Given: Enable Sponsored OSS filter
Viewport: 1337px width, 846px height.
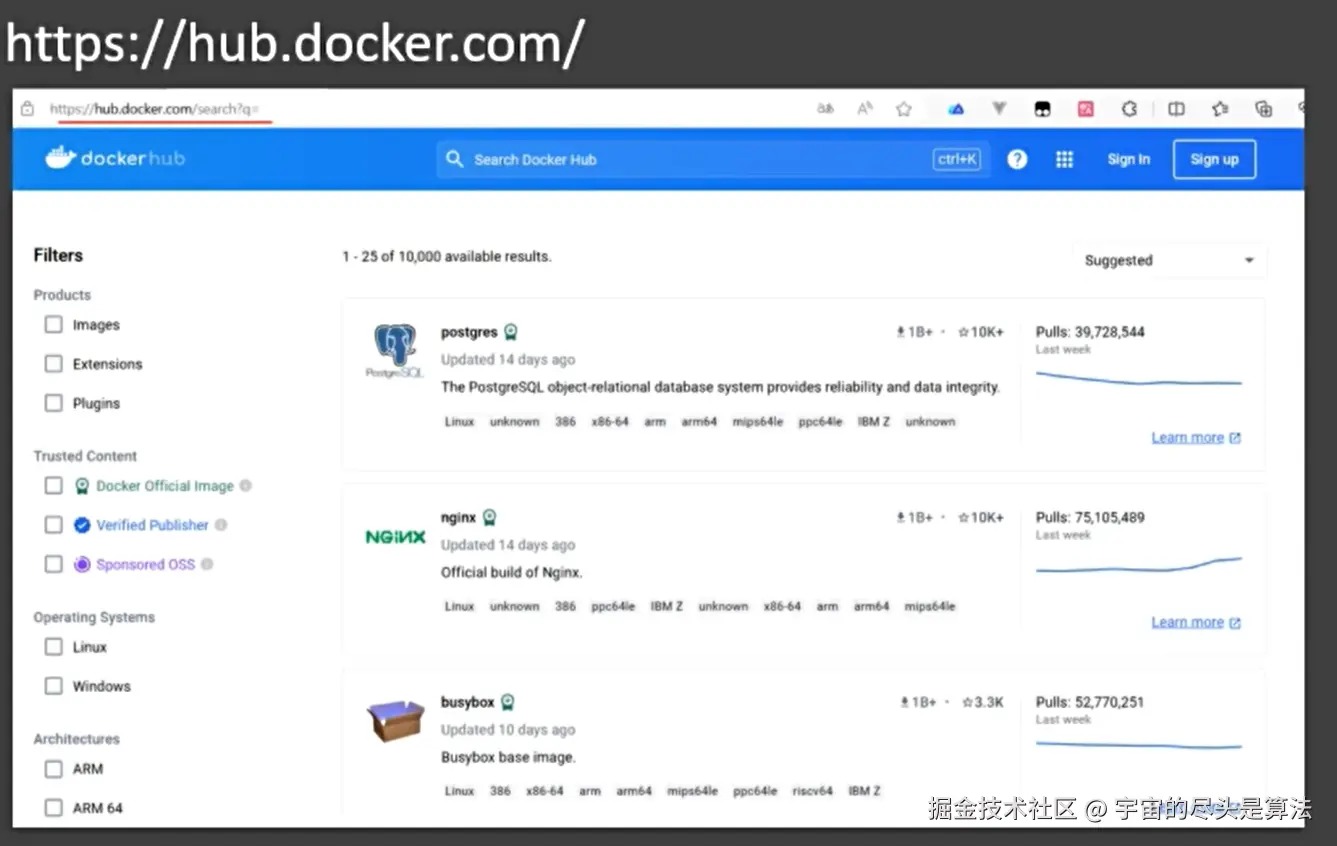Looking at the screenshot, I should pyautogui.click(x=54, y=564).
